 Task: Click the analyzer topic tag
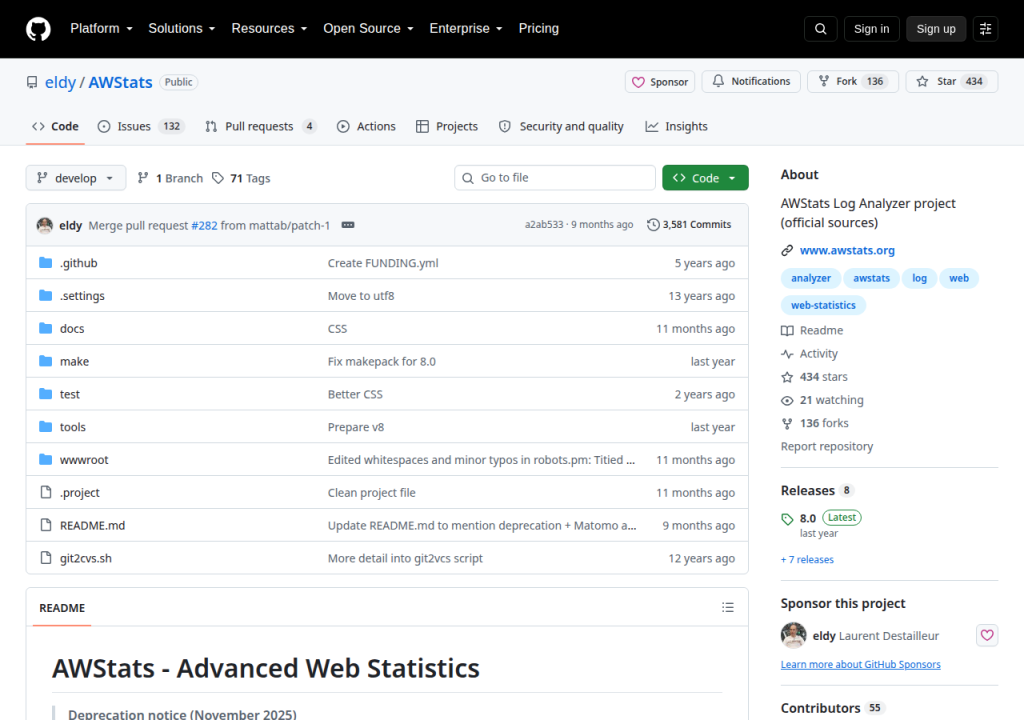point(810,278)
